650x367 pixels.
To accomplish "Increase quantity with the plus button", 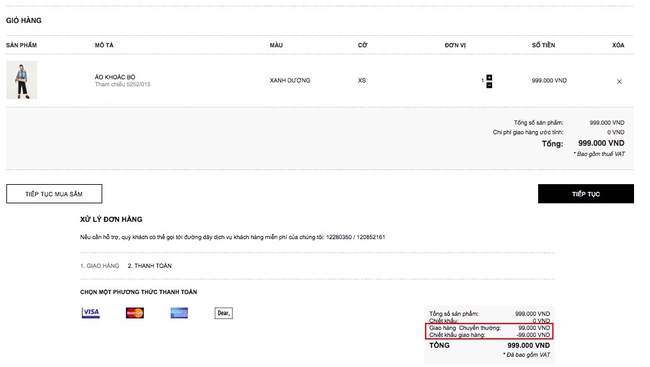I will coord(489,78).
